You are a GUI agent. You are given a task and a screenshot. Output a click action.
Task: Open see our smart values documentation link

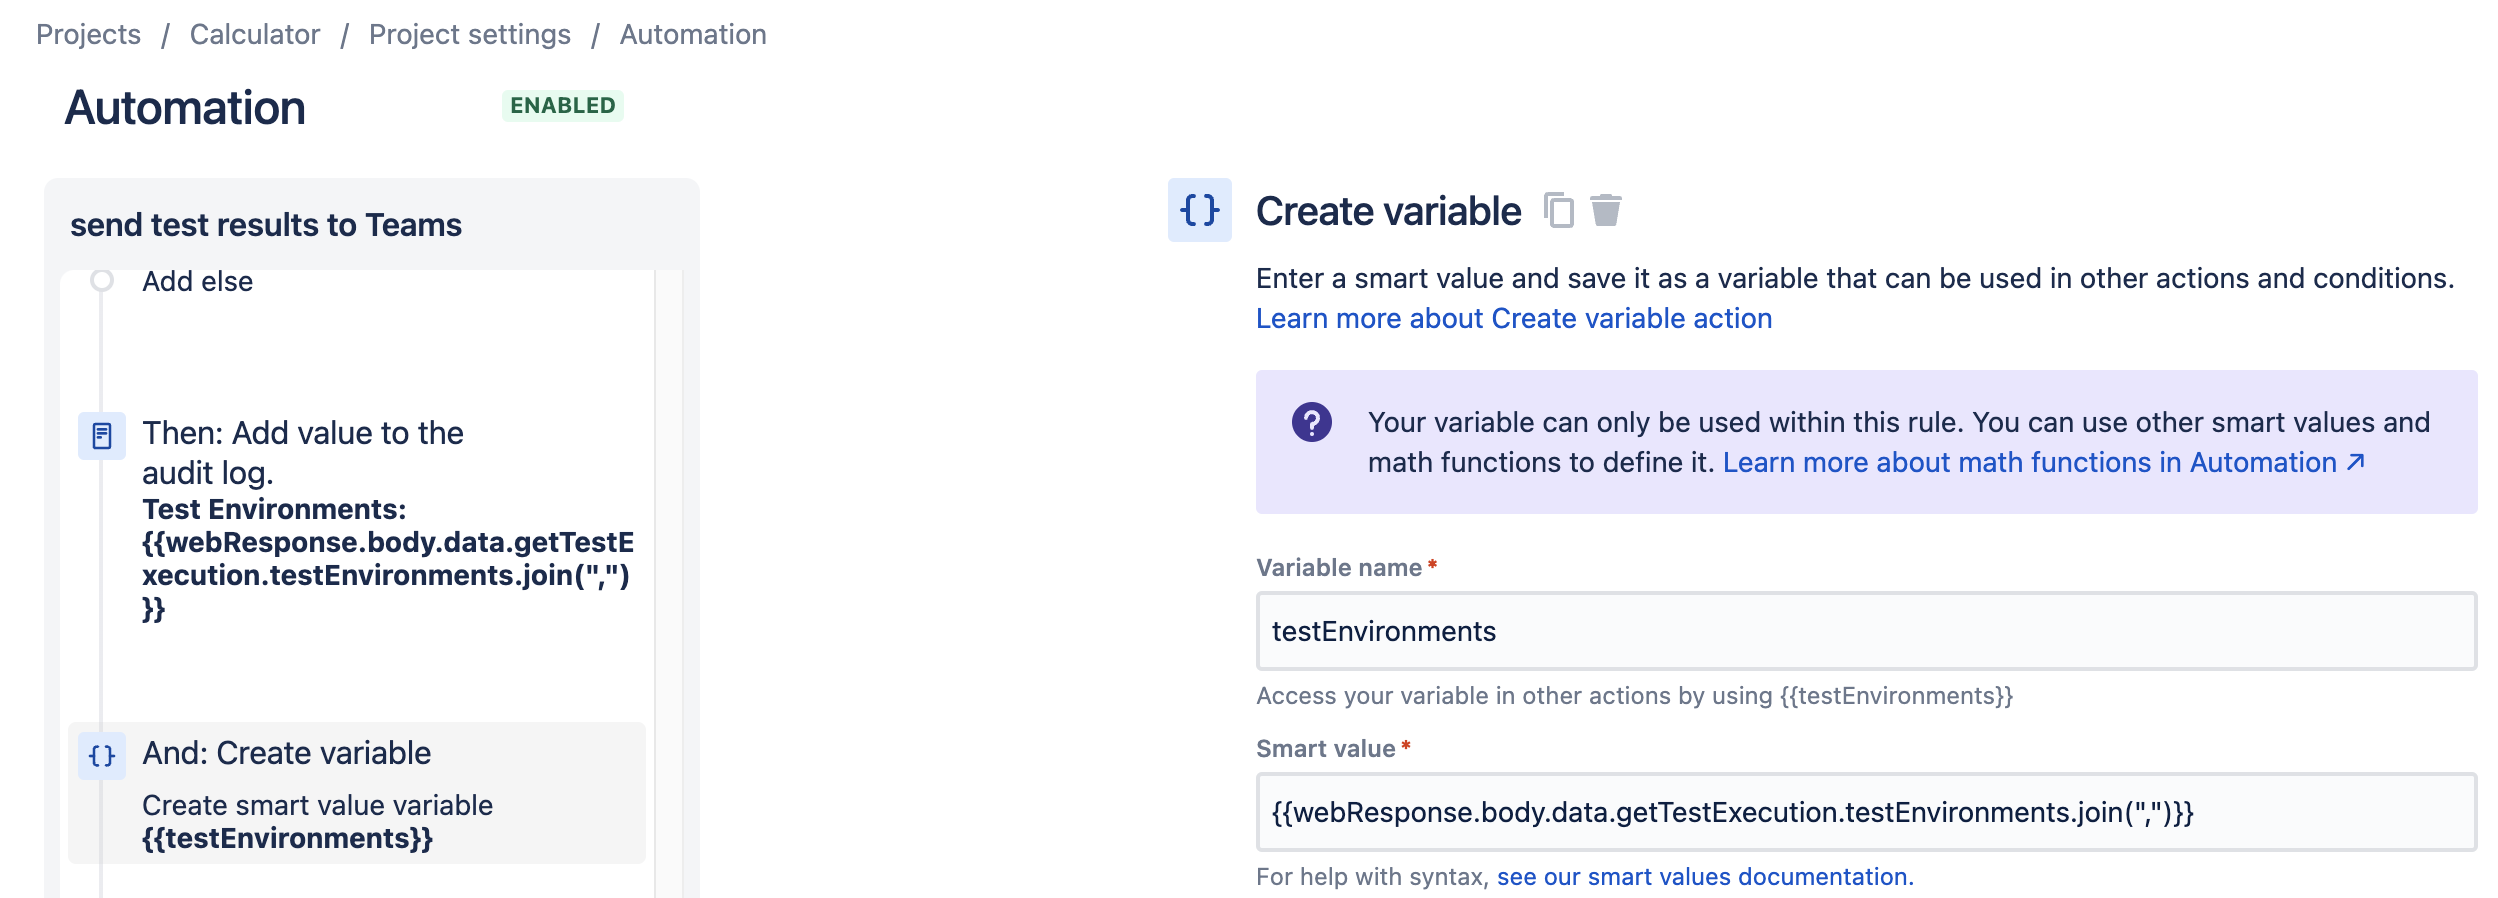point(1705,877)
